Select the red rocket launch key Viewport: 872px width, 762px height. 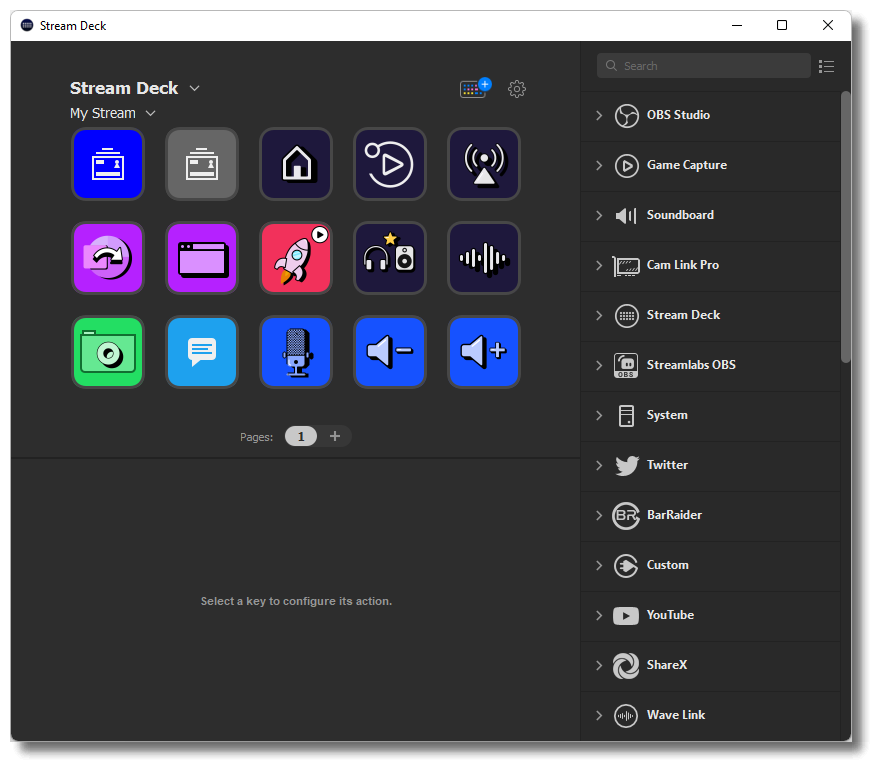296,258
